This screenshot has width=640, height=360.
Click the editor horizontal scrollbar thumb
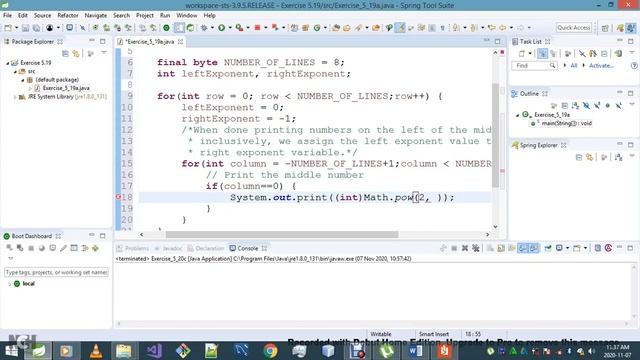click(x=282, y=235)
